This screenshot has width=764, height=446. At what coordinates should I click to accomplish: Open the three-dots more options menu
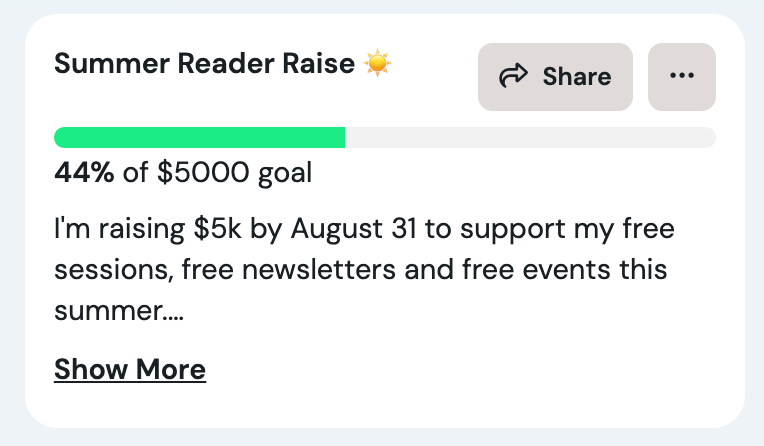pyautogui.click(x=682, y=77)
